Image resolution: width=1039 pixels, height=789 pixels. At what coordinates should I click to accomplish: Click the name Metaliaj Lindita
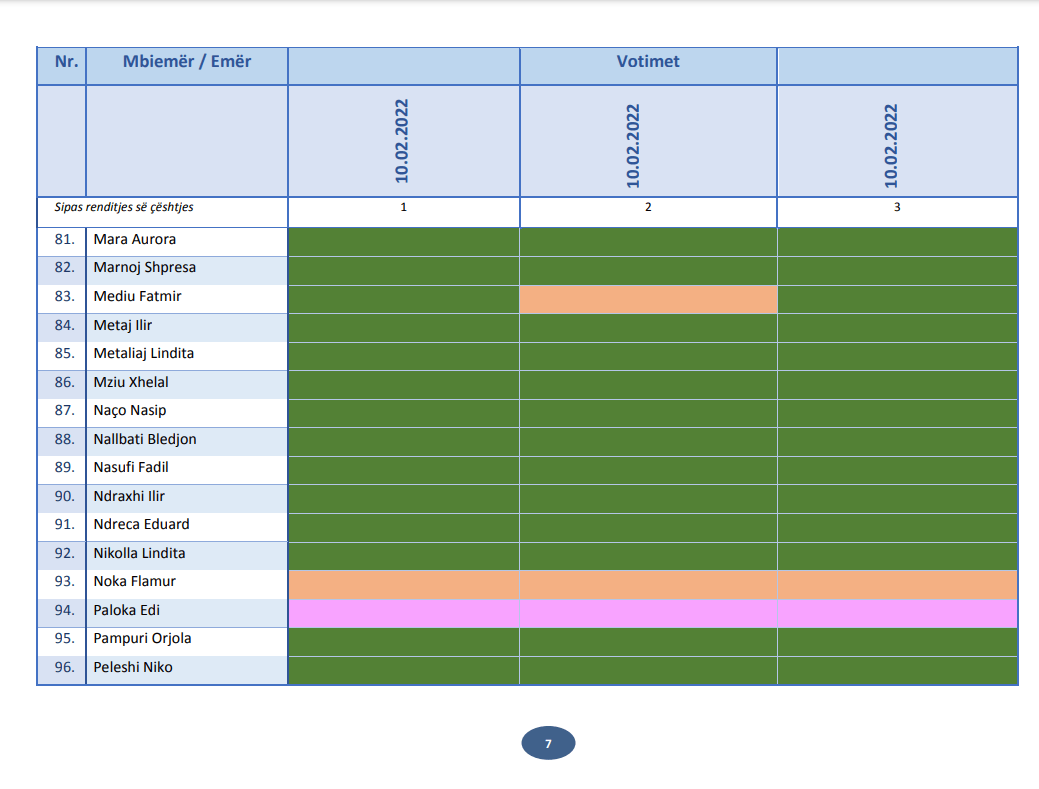(x=144, y=354)
